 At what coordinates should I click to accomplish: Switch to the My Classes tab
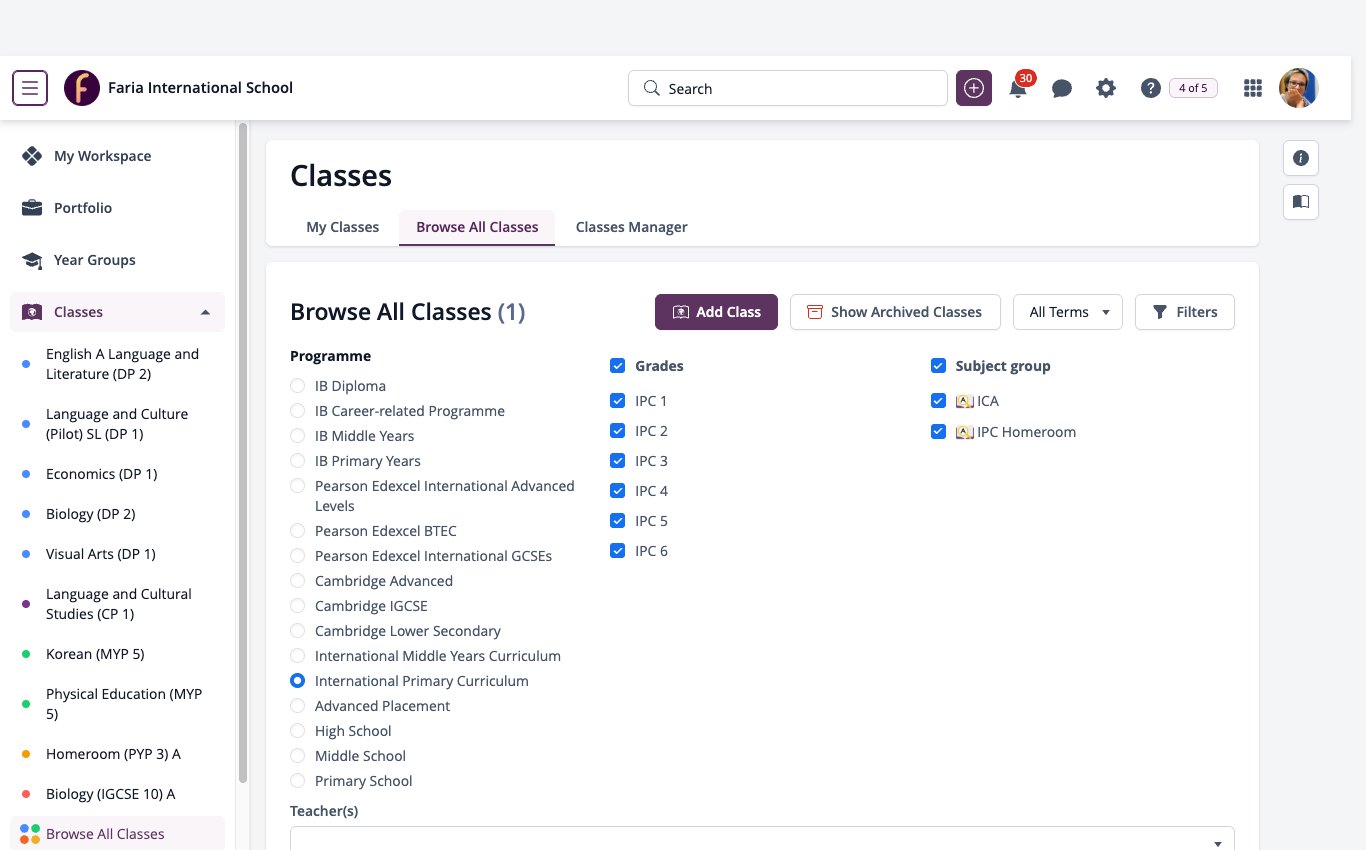(x=342, y=227)
